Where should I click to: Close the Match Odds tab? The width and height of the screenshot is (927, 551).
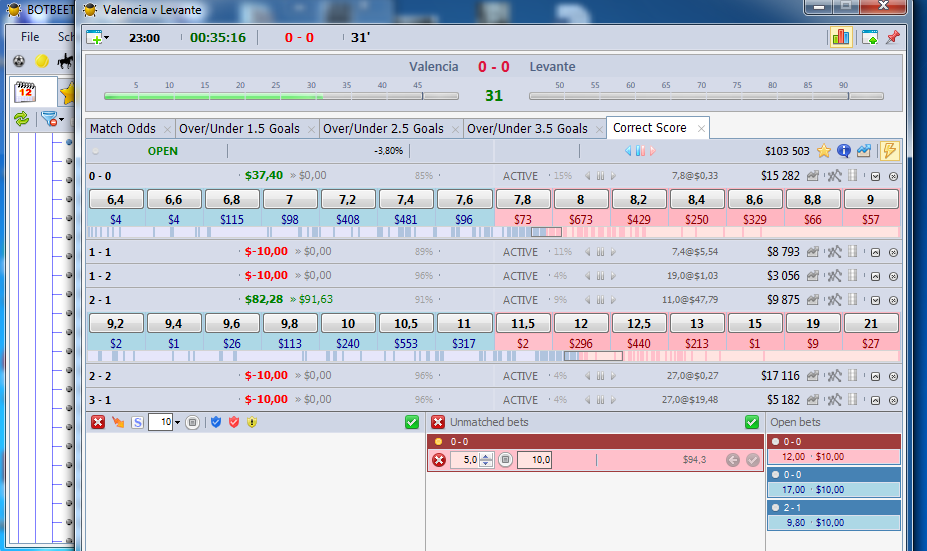167,129
